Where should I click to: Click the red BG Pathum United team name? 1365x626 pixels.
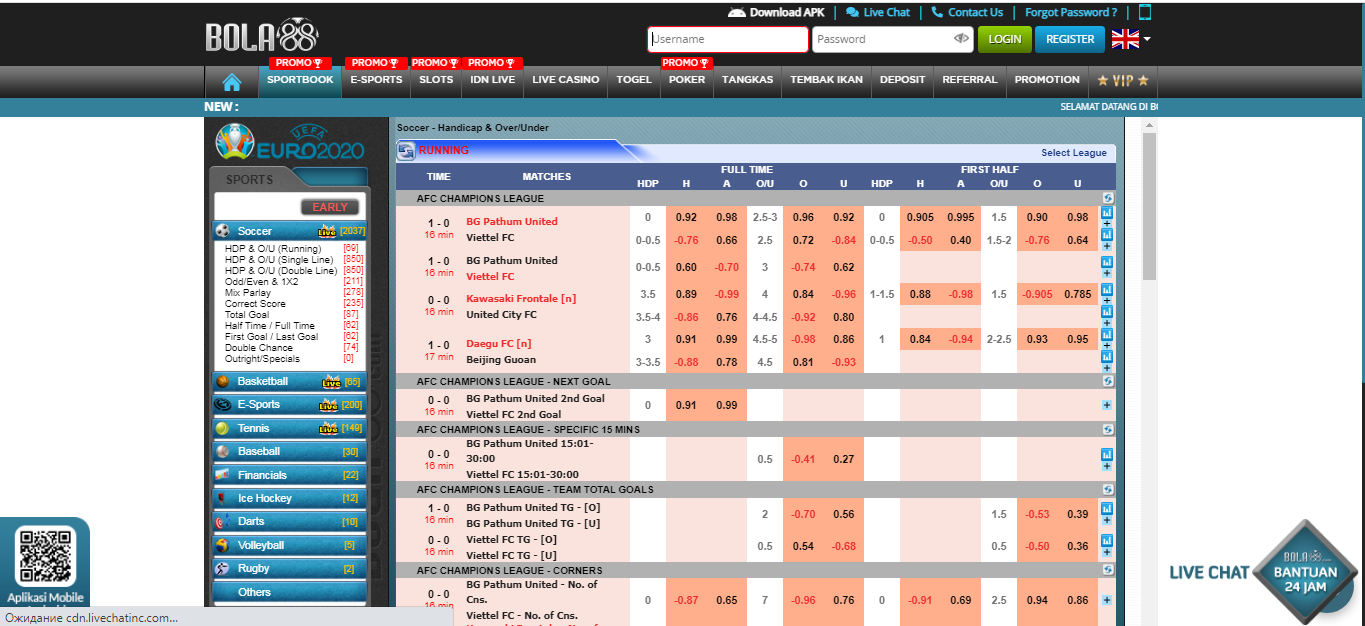tap(512, 222)
